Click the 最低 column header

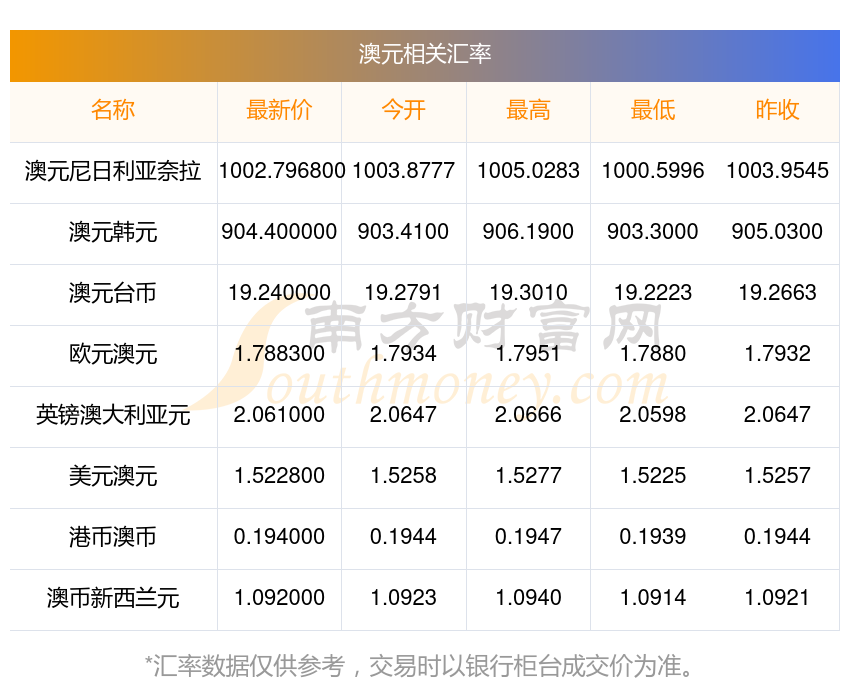coord(653,110)
